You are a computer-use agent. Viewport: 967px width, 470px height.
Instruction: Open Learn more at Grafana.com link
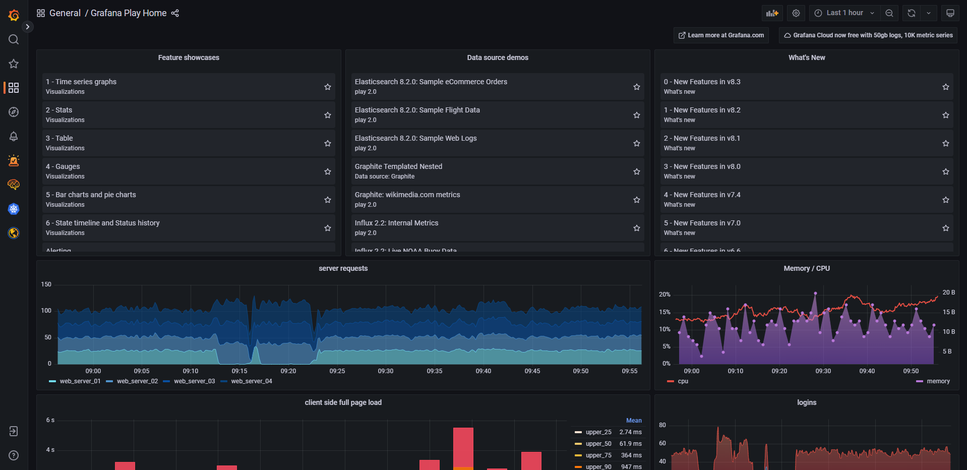721,35
